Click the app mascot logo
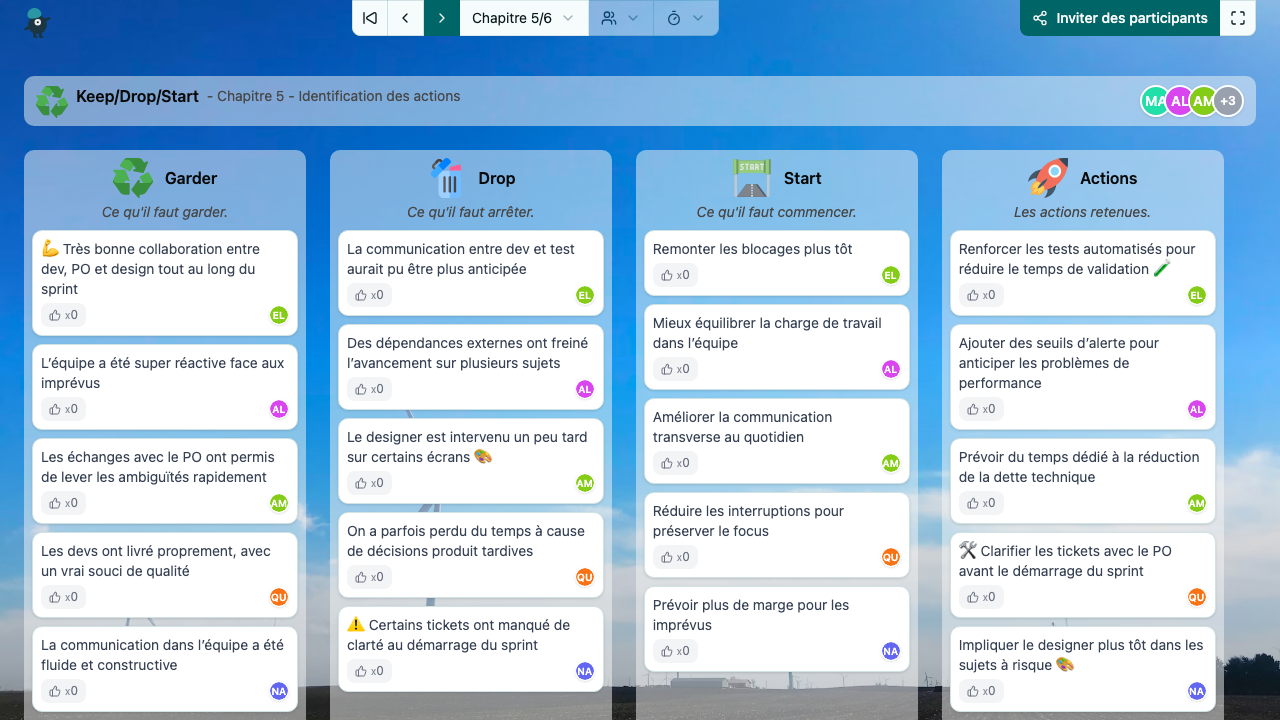Viewport: 1280px width, 720px height. (x=38, y=22)
